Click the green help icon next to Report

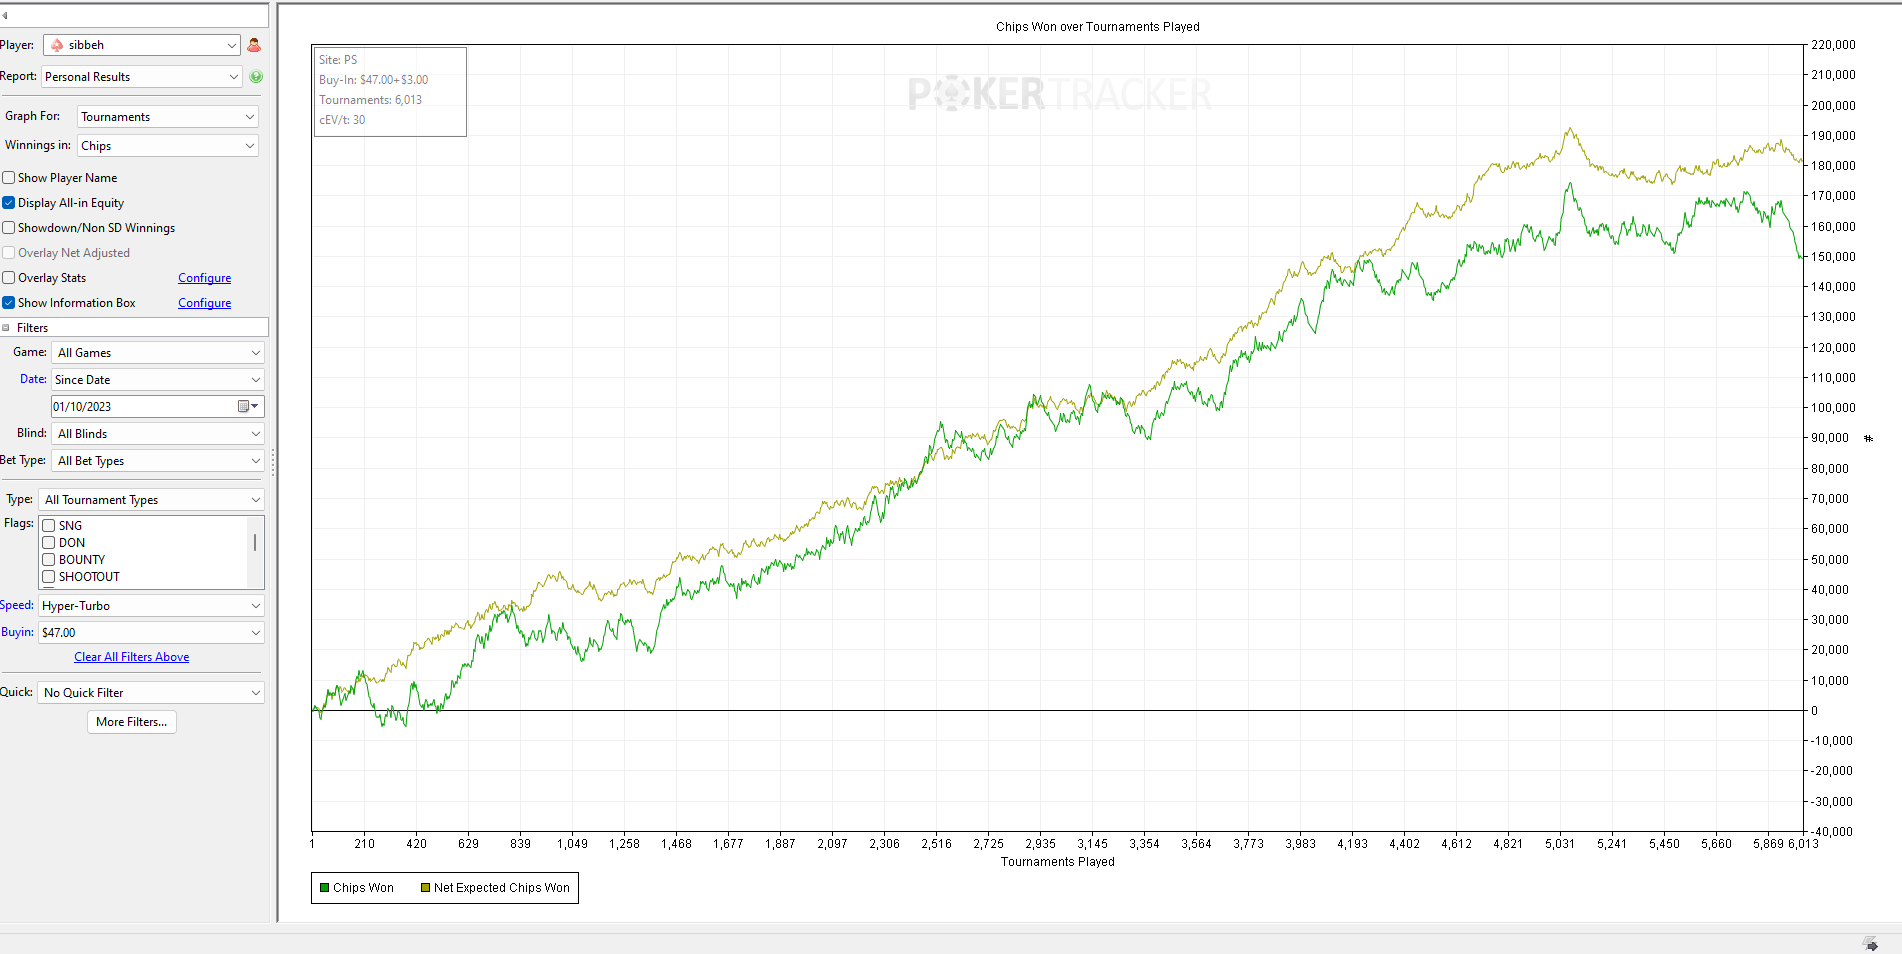tap(256, 77)
